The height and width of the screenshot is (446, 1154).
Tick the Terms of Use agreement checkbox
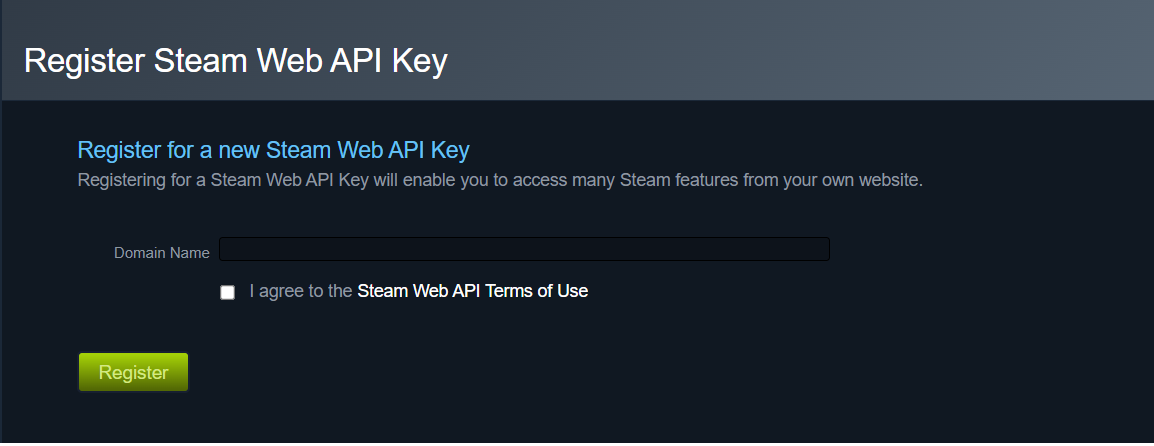click(x=228, y=292)
